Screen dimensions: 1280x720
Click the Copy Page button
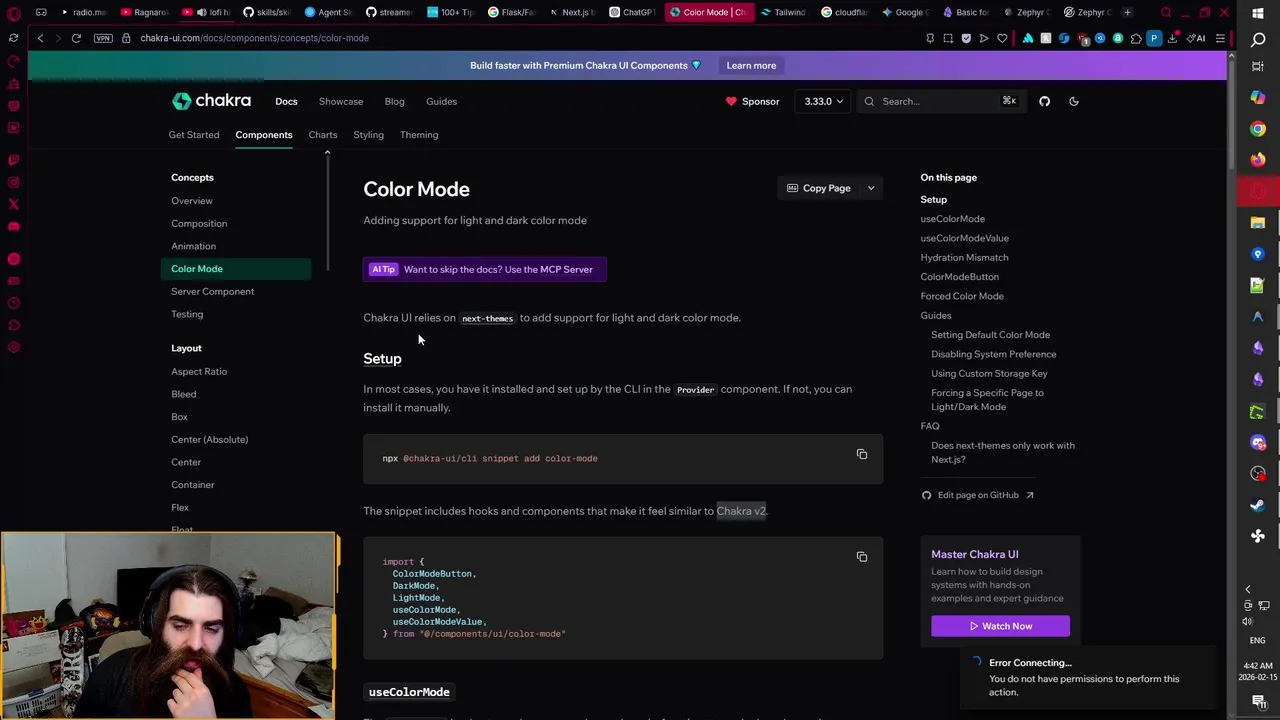click(x=819, y=188)
